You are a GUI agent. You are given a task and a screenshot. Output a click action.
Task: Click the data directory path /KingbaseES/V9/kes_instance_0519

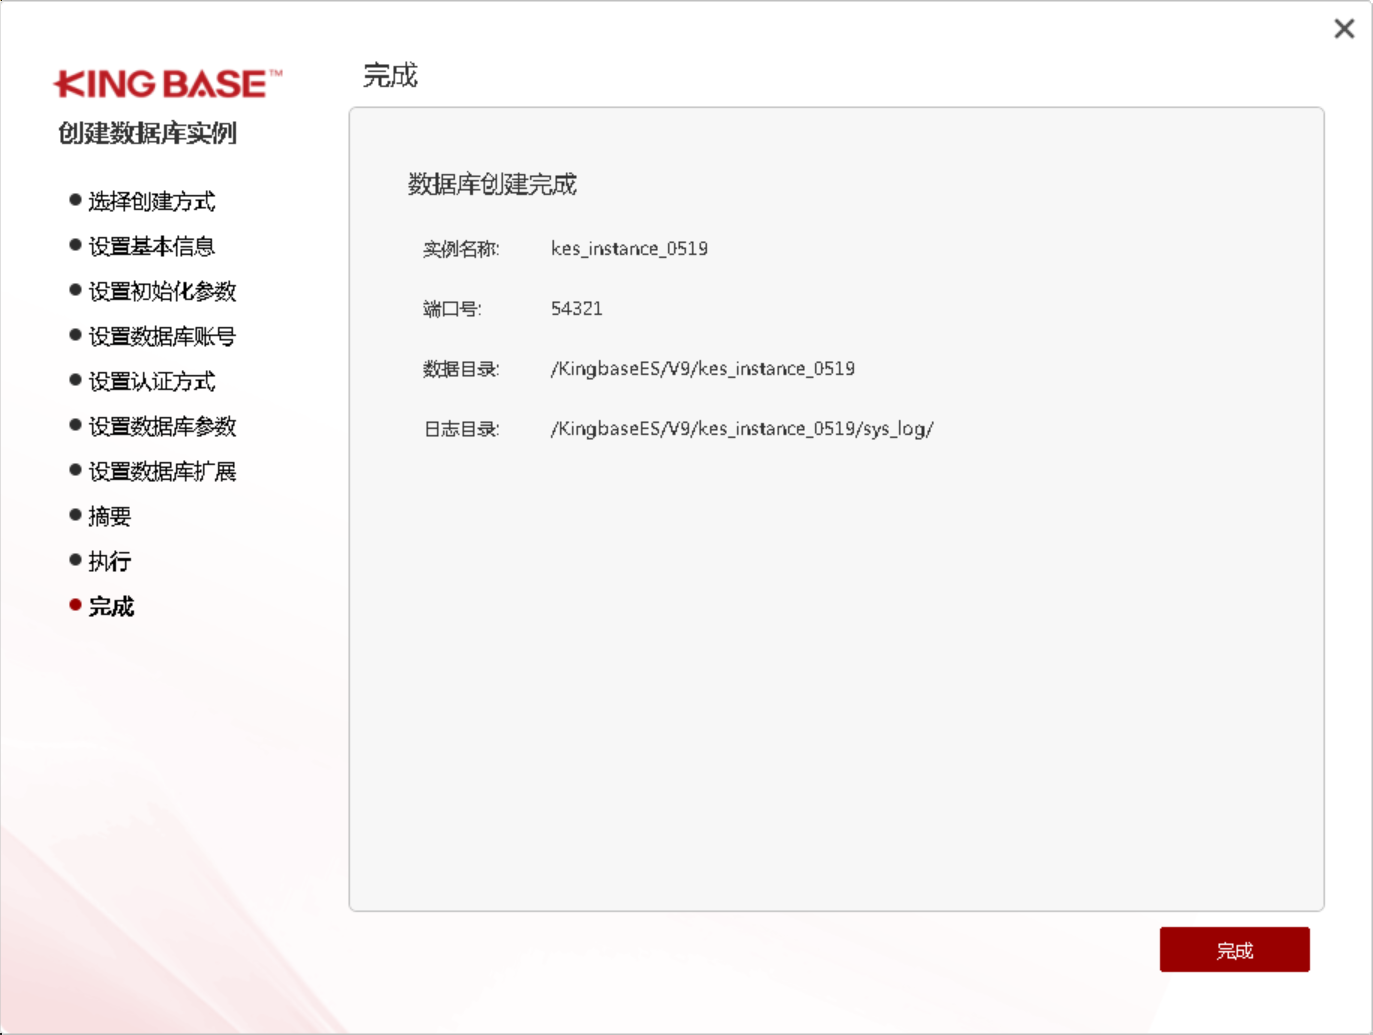(x=702, y=368)
